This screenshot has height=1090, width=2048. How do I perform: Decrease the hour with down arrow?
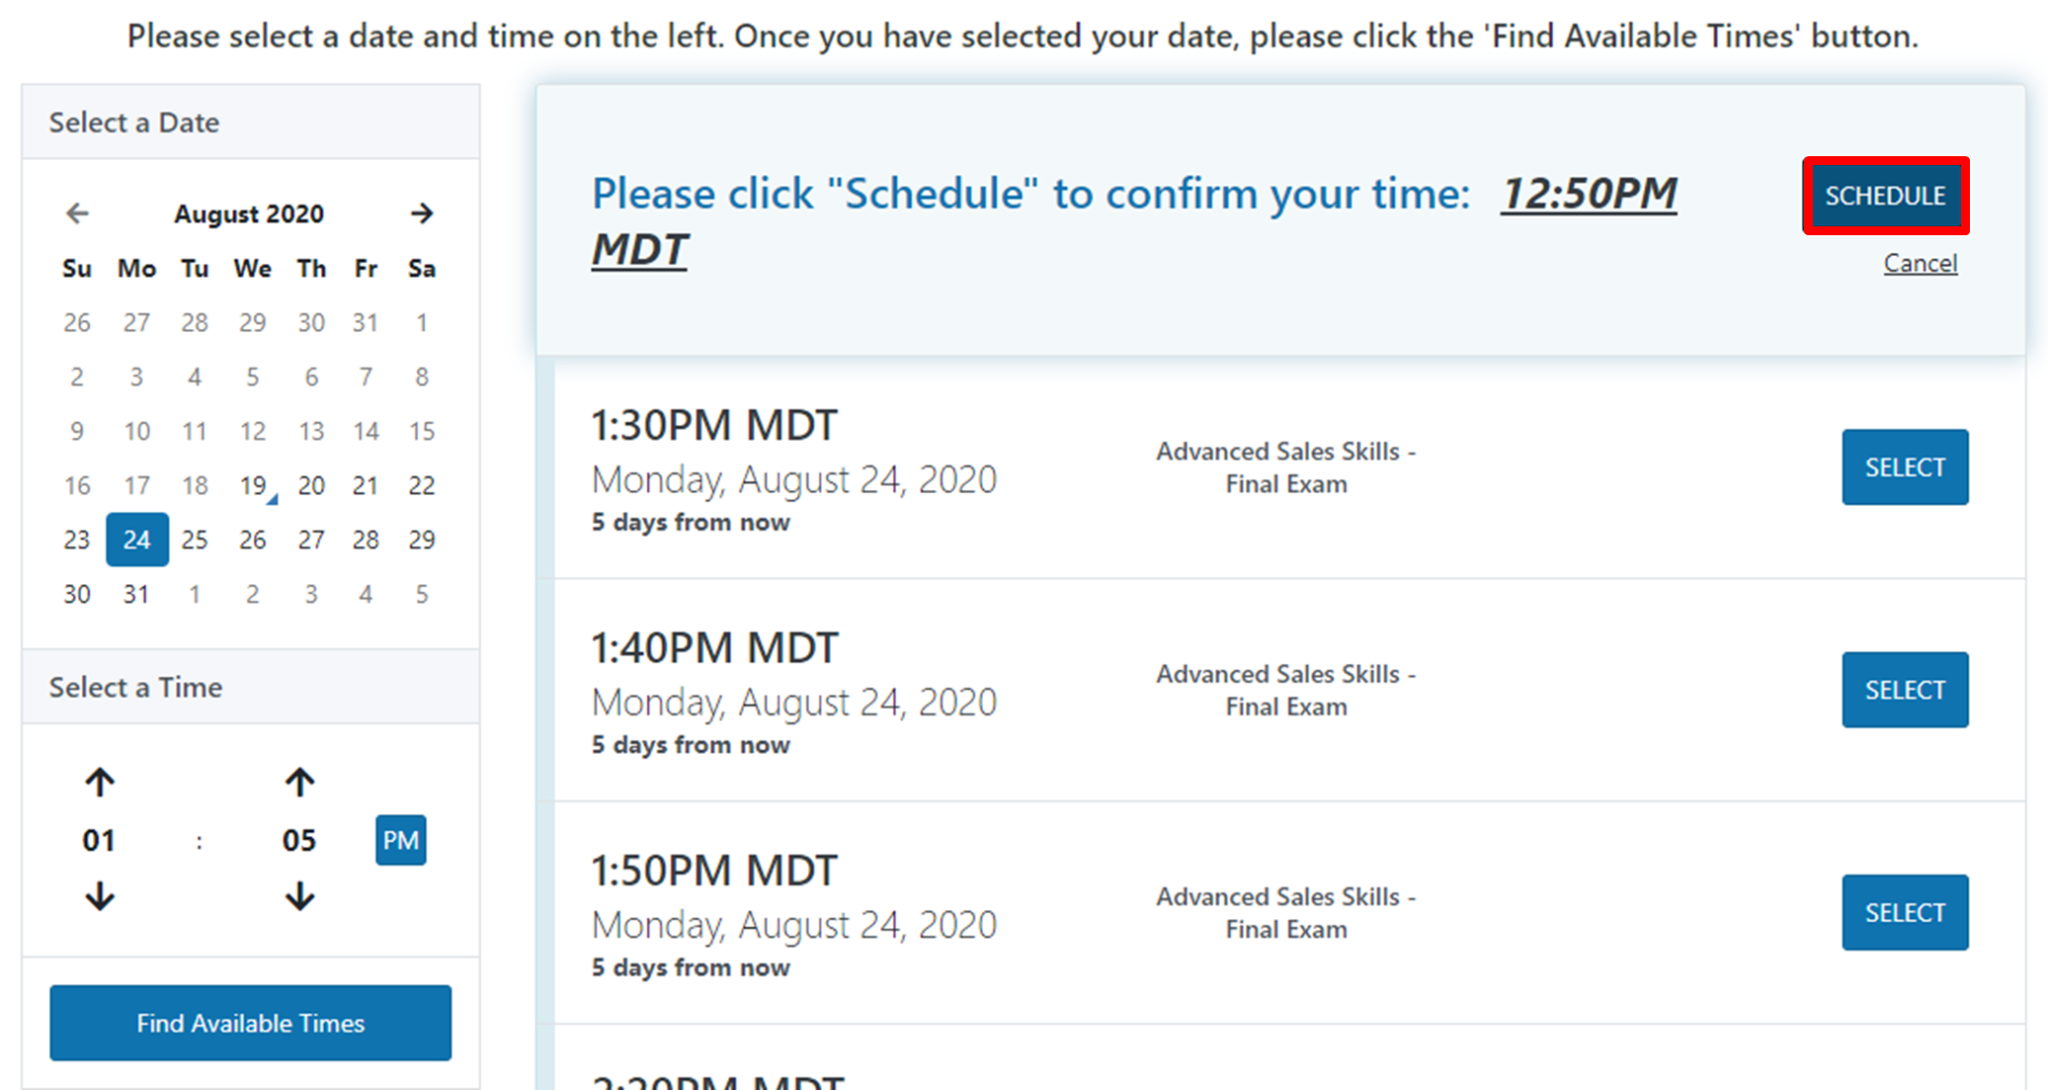click(x=99, y=896)
